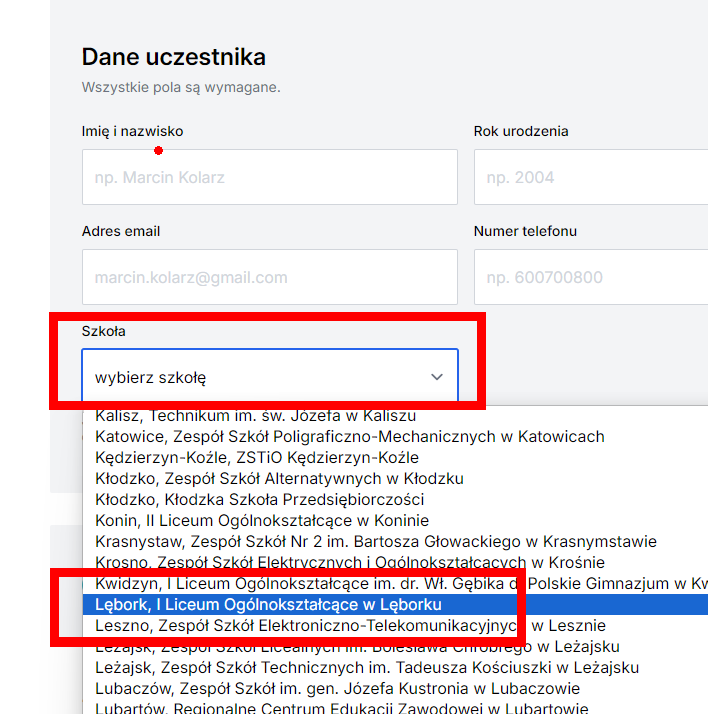Select Katowice Zespół Szkół Poligraficzno-Mechanicznych option
The width and height of the screenshot is (708, 714).
[x=350, y=436]
